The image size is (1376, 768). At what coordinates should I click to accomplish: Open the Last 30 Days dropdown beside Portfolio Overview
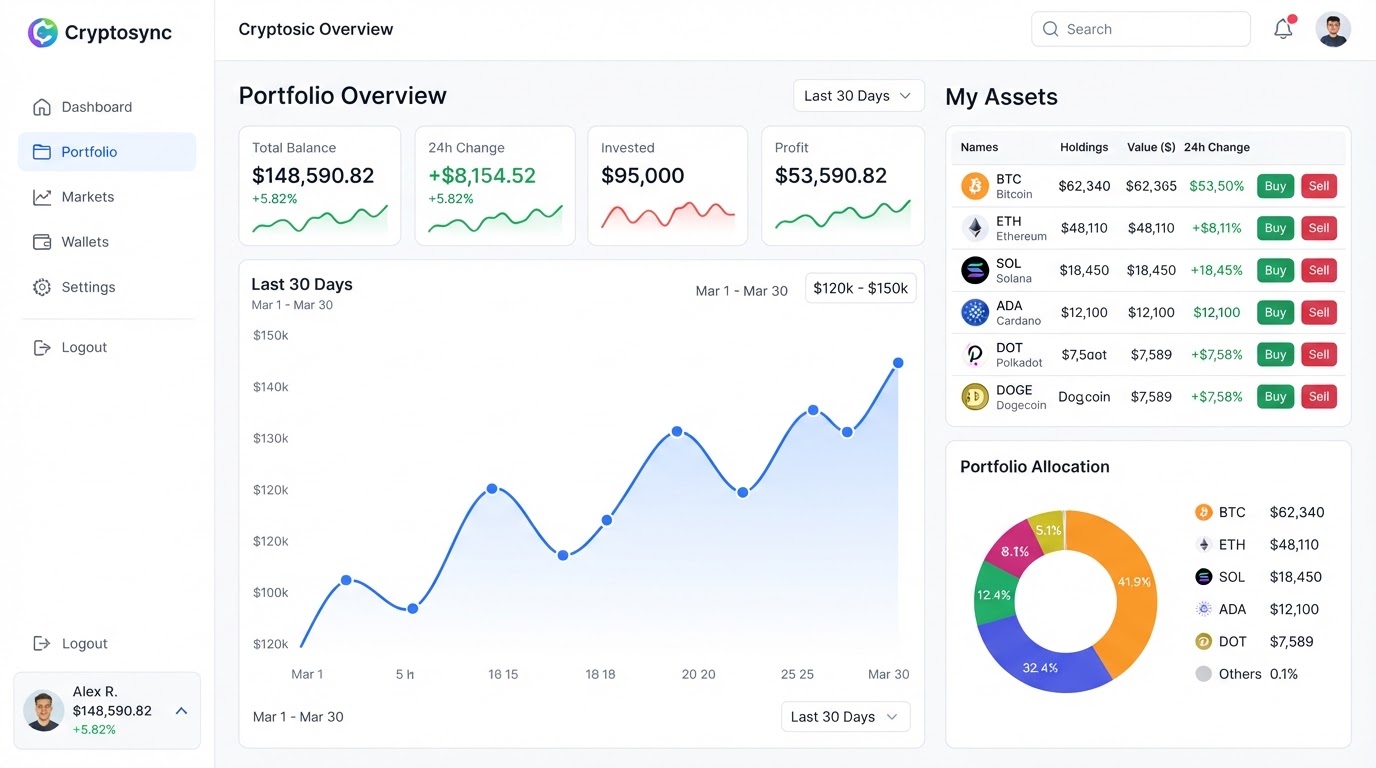tap(858, 96)
